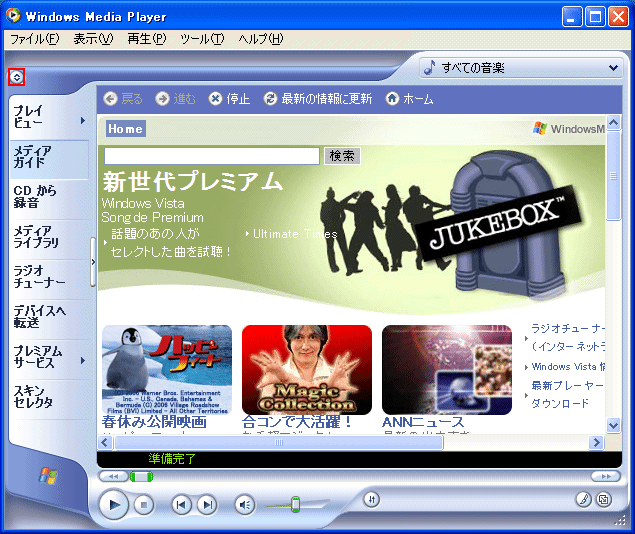Click the color chooser brush icon
The image size is (635, 534).
coord(583,500)
